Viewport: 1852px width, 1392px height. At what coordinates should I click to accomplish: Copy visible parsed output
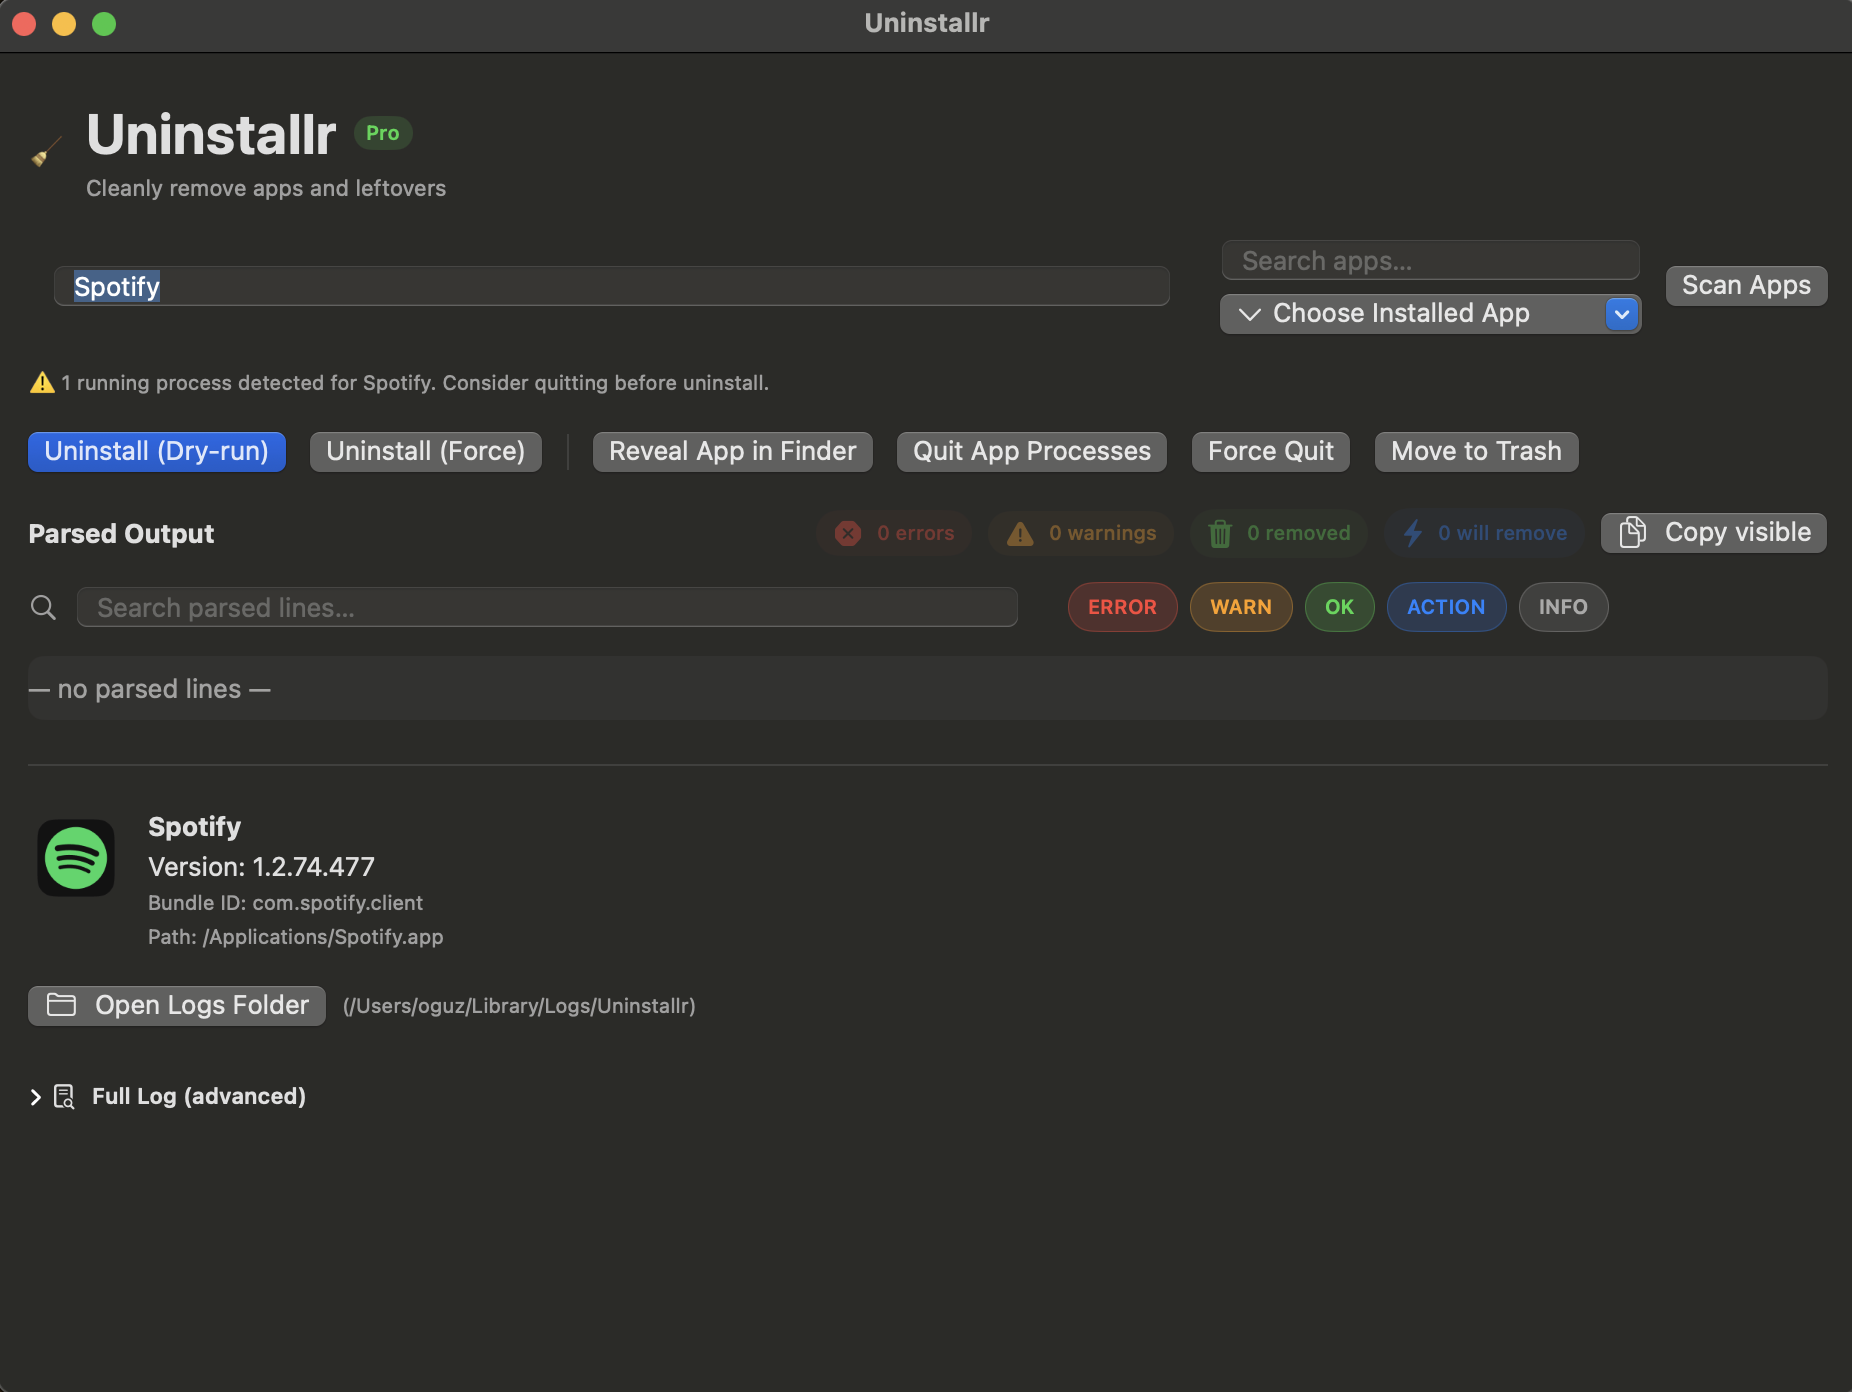tap(1713, 533)
